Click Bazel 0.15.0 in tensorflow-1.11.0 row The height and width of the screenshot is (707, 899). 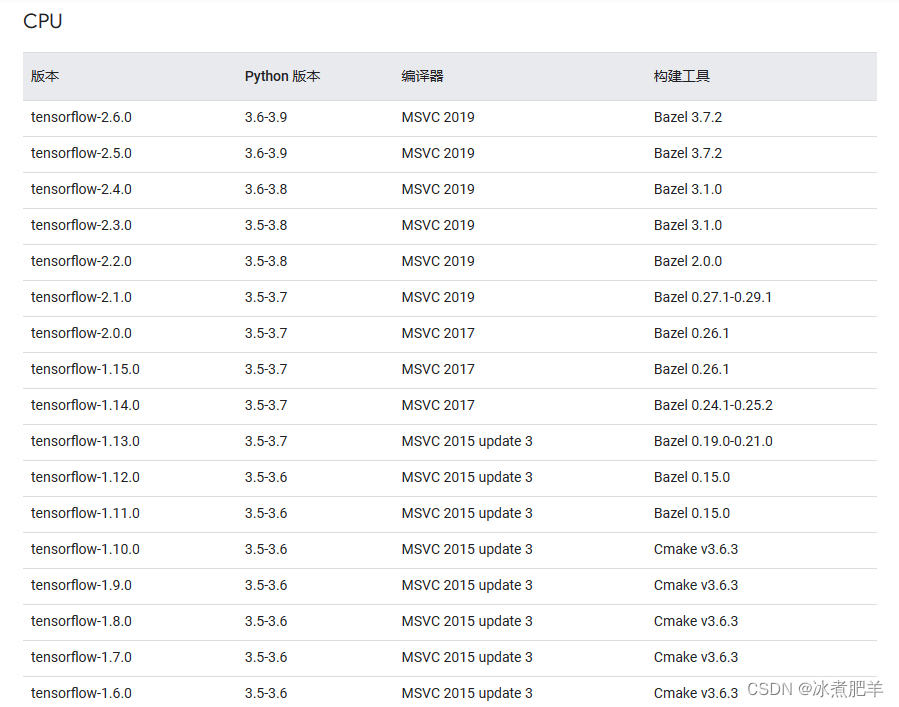(692, 513)
